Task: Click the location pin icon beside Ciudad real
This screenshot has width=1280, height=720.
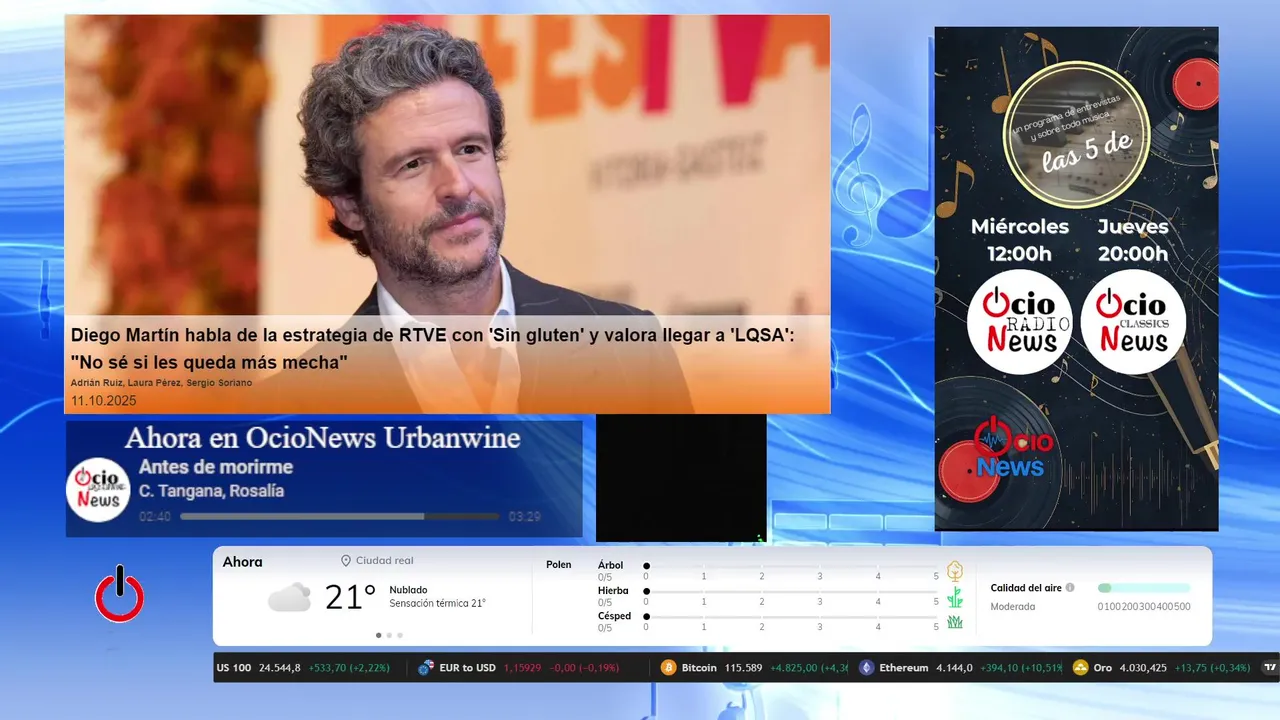Action: point(346,561)
